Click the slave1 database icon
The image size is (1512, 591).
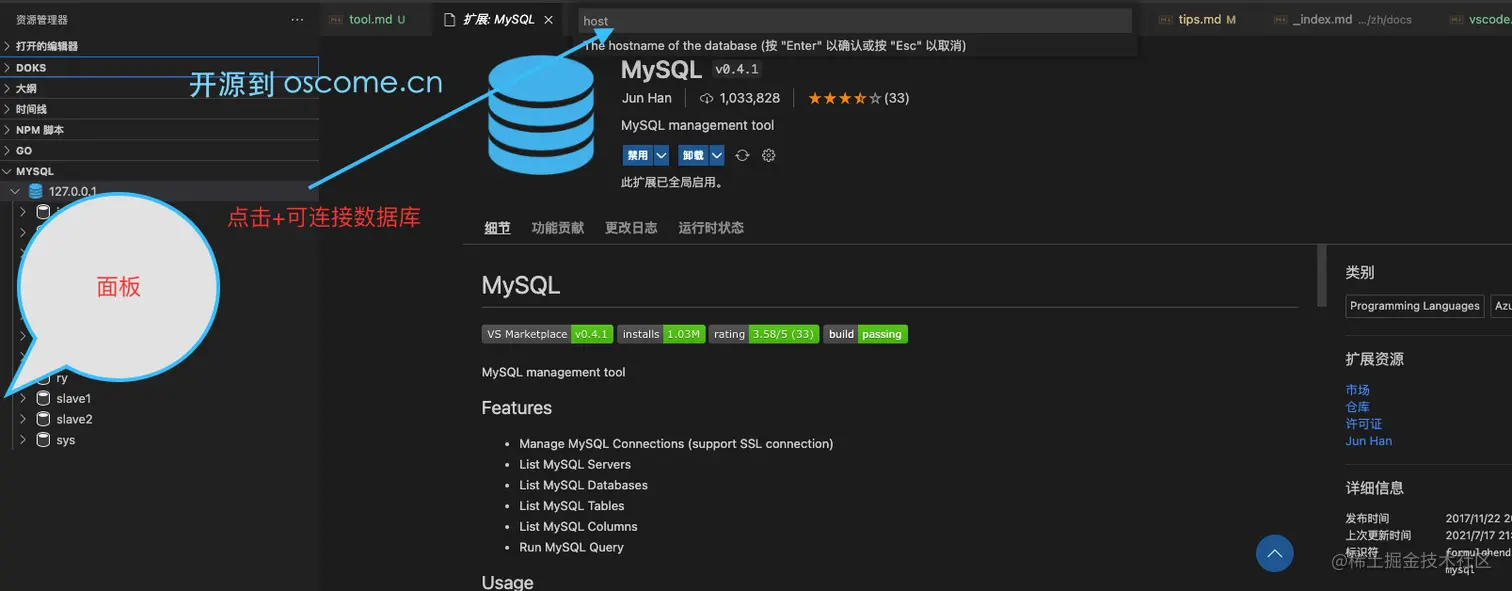[43, 398]
